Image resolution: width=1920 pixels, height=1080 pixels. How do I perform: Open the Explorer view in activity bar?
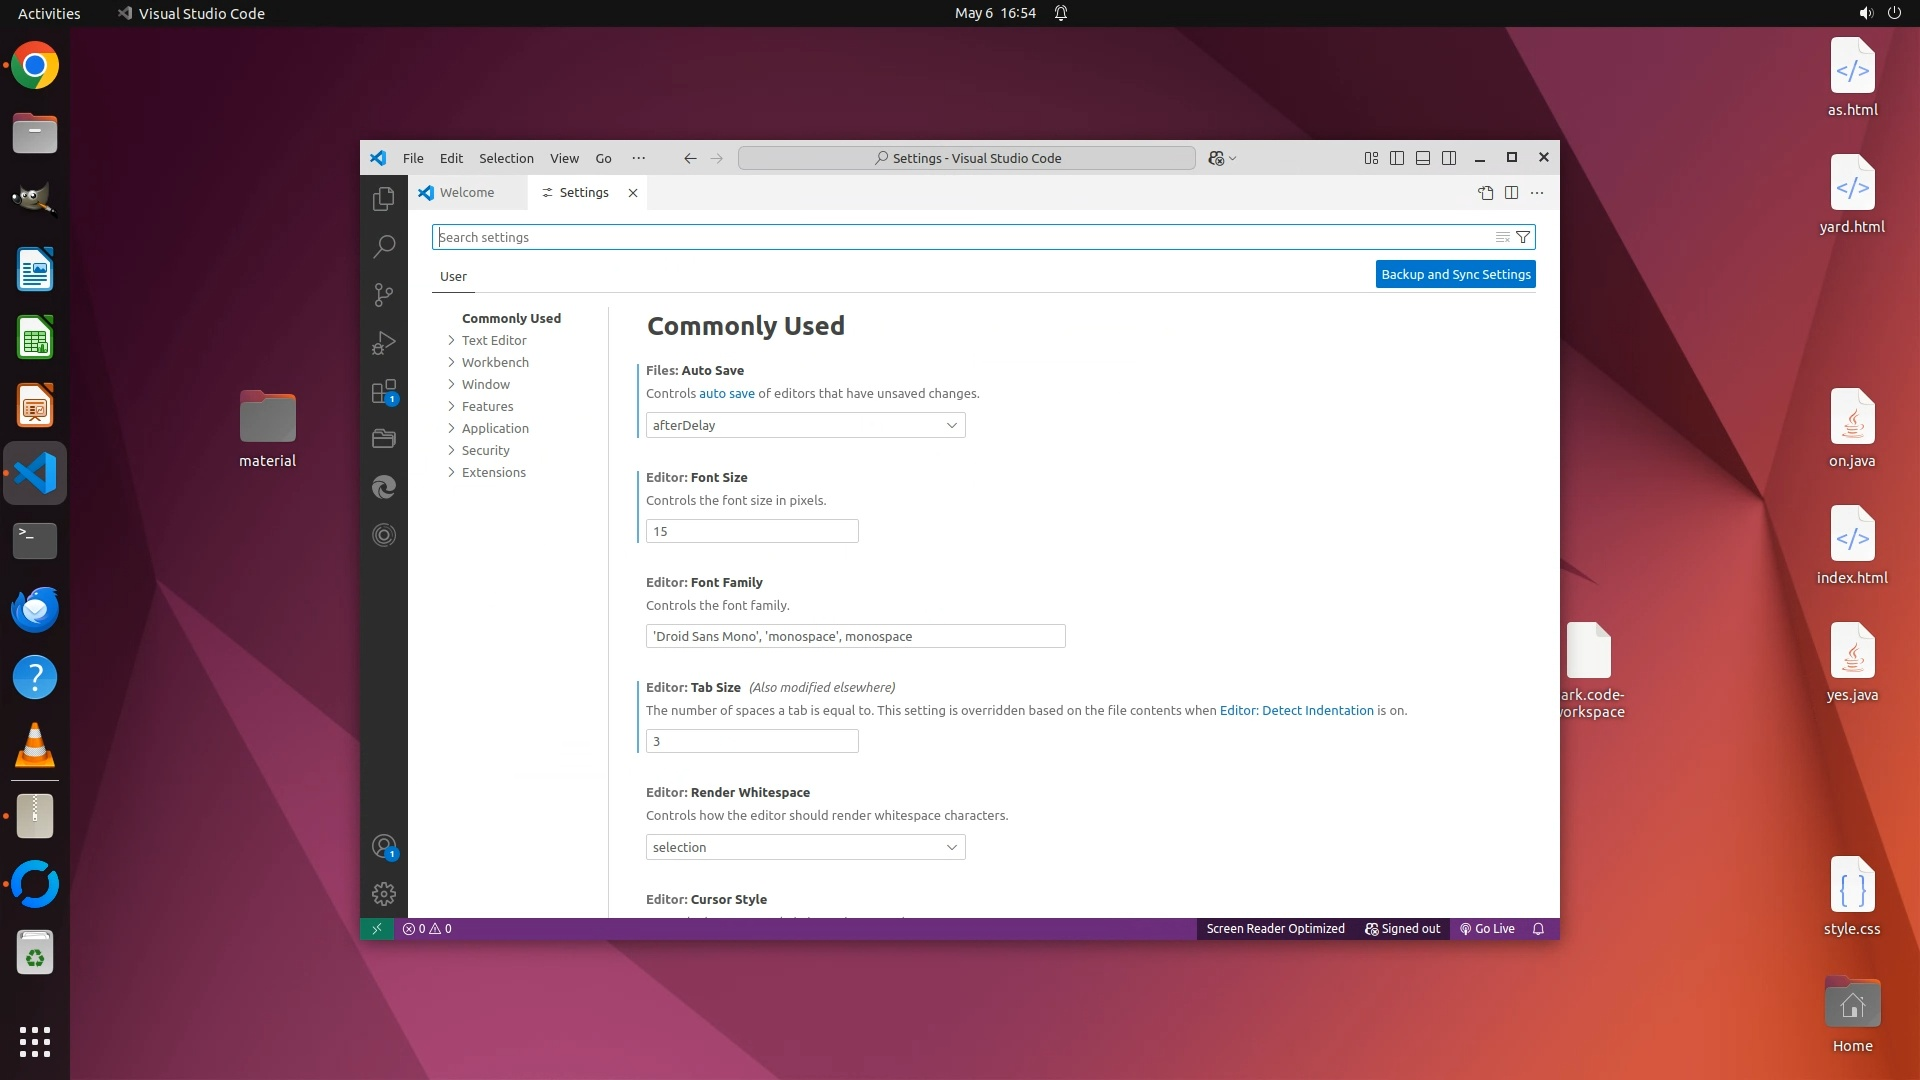(383, 199)
